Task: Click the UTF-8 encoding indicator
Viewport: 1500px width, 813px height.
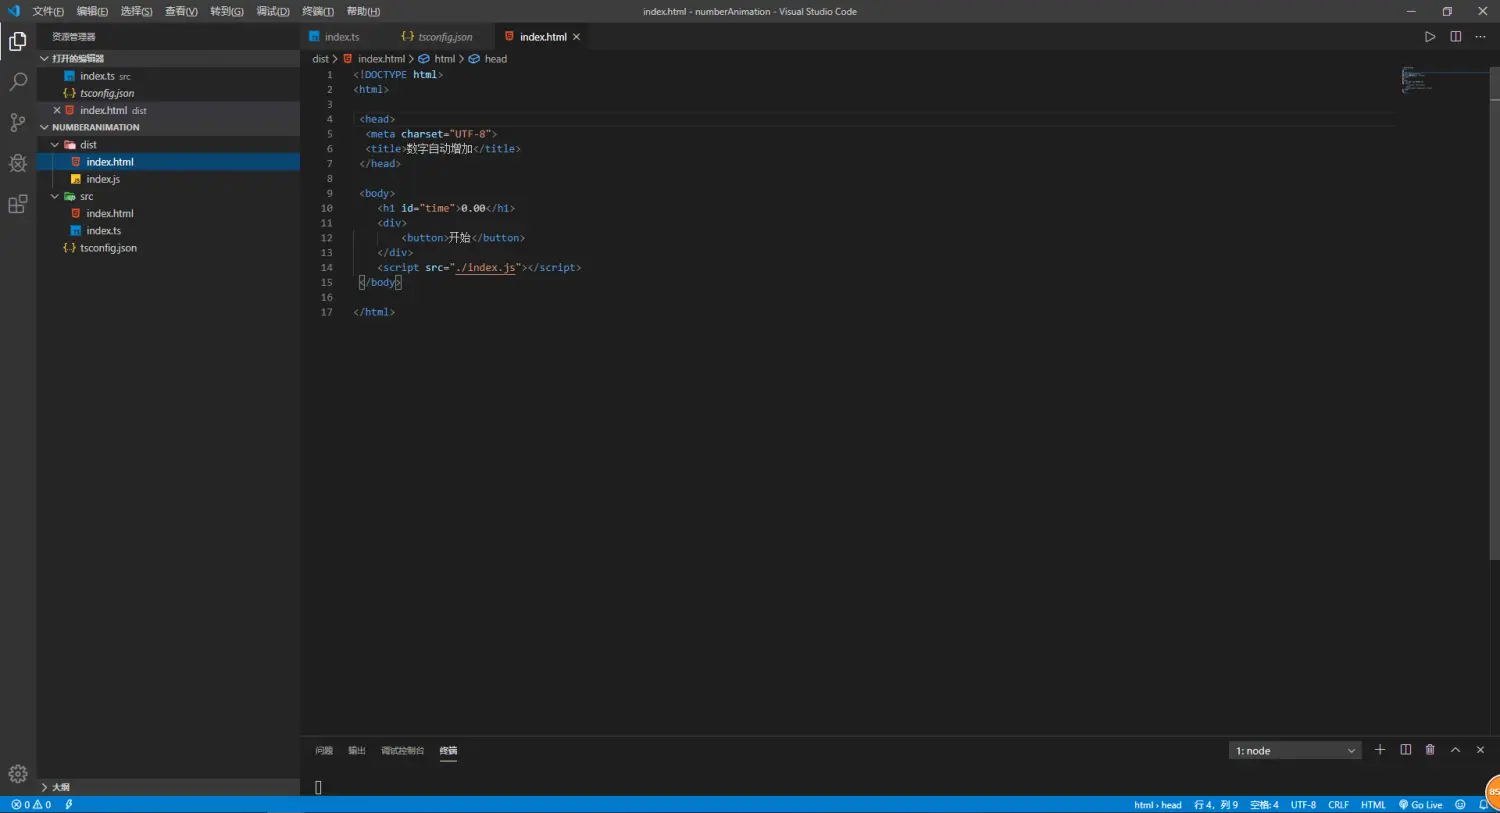Action: click(1303, 805)
